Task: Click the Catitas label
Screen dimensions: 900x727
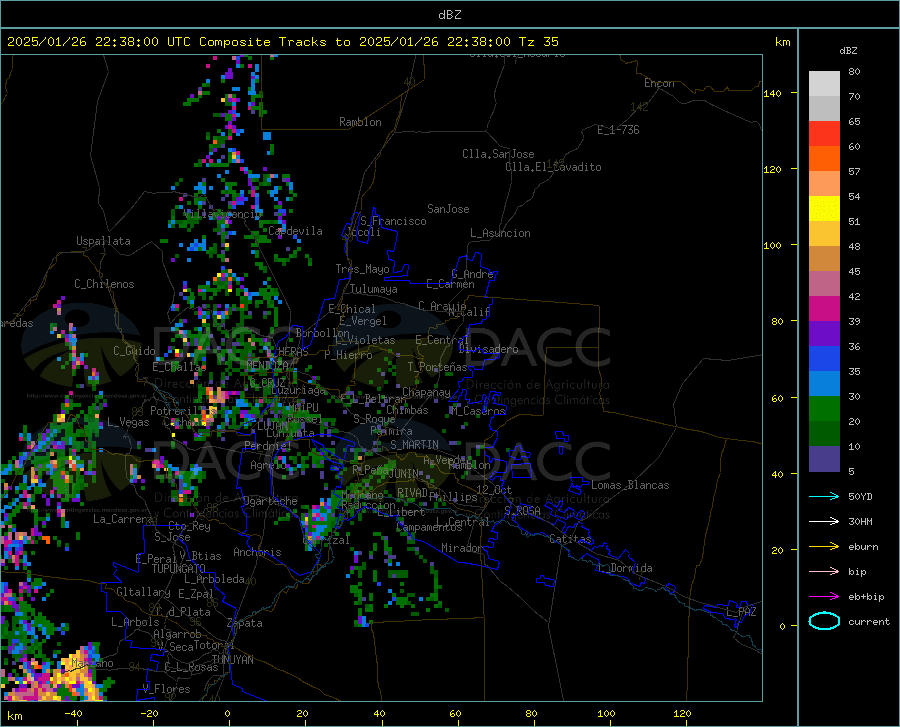Action: (x=570, y=539)
